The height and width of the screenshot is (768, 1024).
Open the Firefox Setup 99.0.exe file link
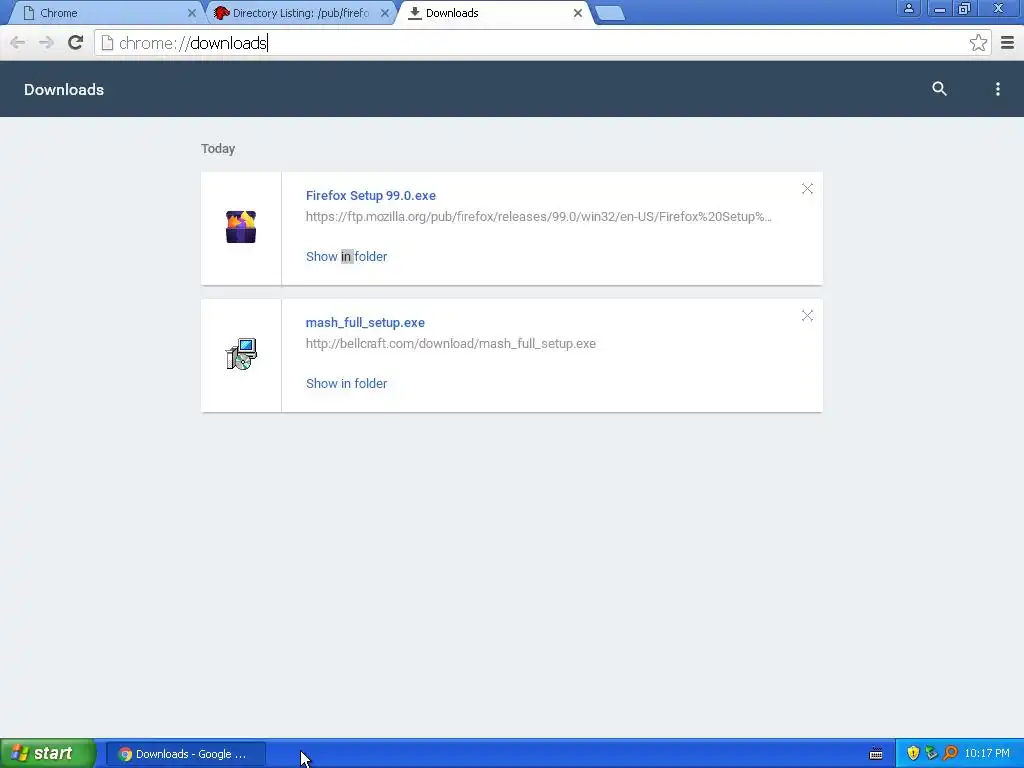click(x=370, y=196)
